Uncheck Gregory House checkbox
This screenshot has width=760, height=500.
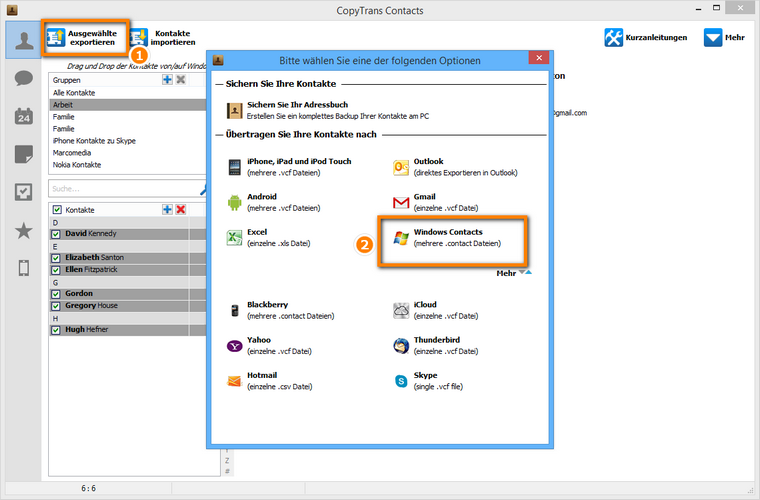(56, 306)
